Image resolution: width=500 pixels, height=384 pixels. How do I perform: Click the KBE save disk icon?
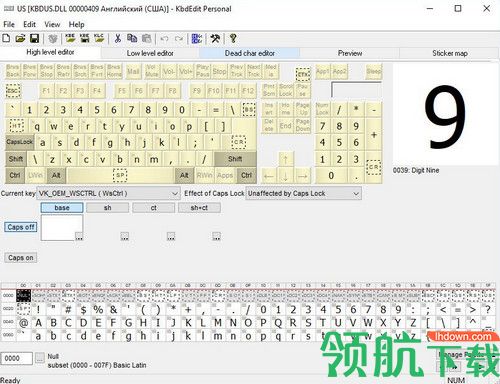click(84, 38)
